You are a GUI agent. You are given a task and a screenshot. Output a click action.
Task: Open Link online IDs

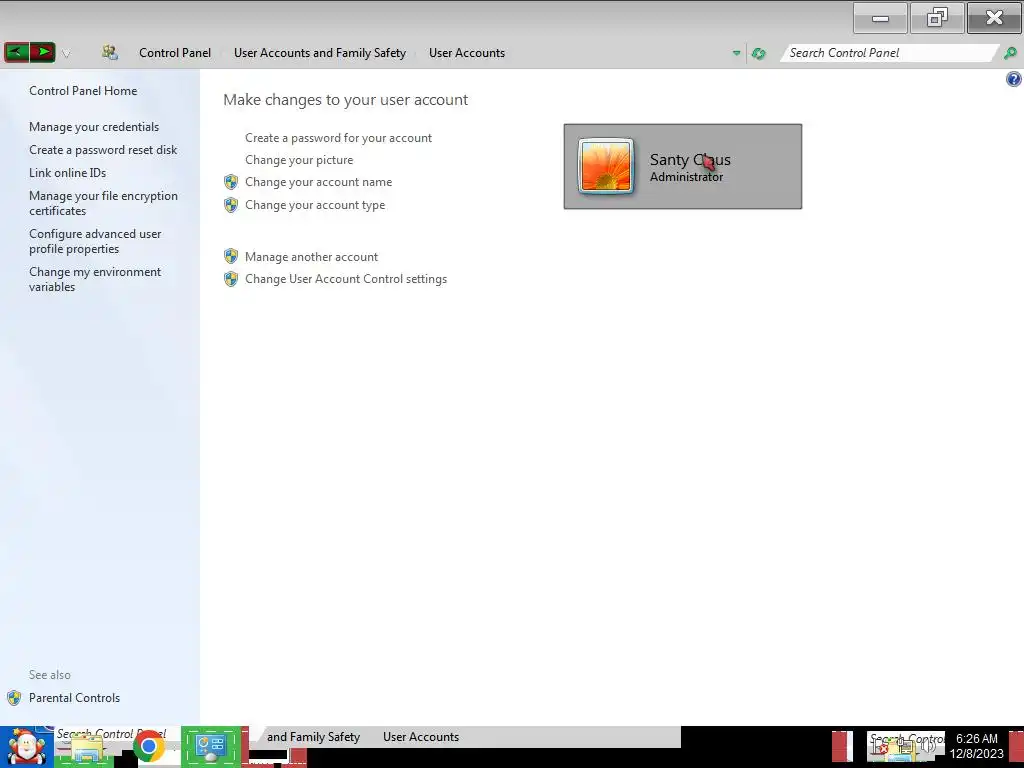point(67,172)
